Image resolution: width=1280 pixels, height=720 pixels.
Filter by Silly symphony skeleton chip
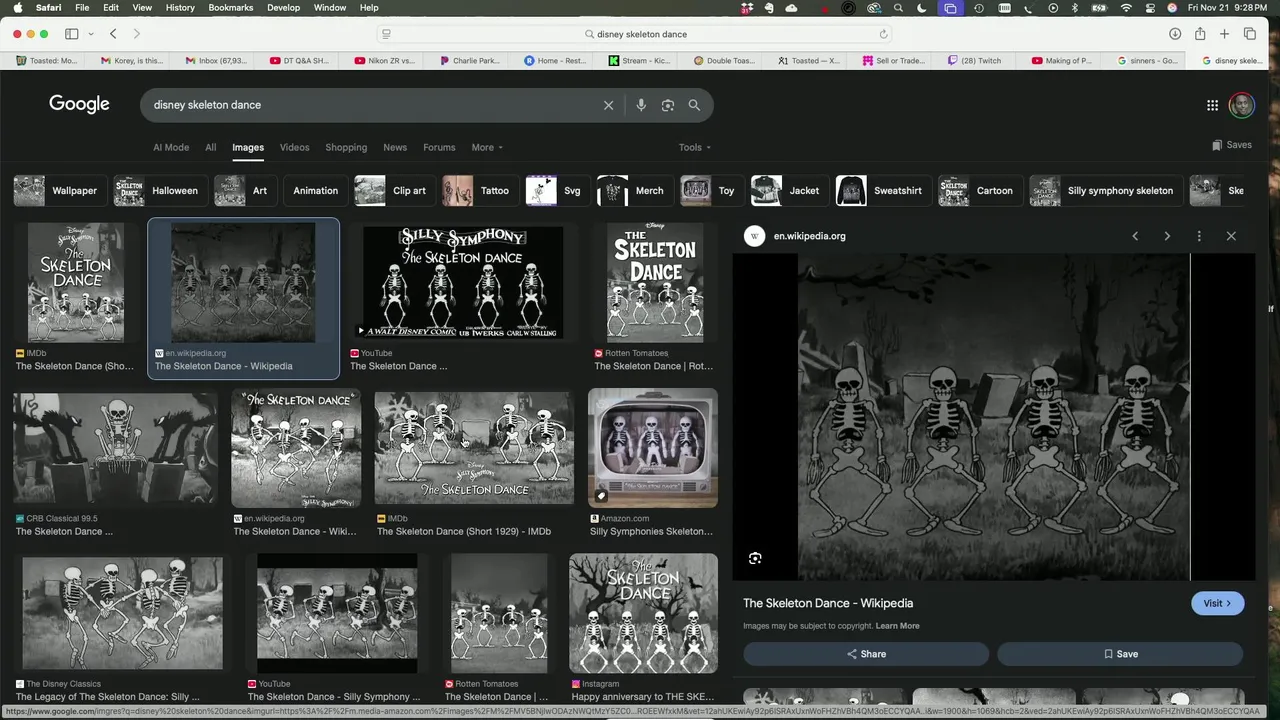coord(1106,190)
